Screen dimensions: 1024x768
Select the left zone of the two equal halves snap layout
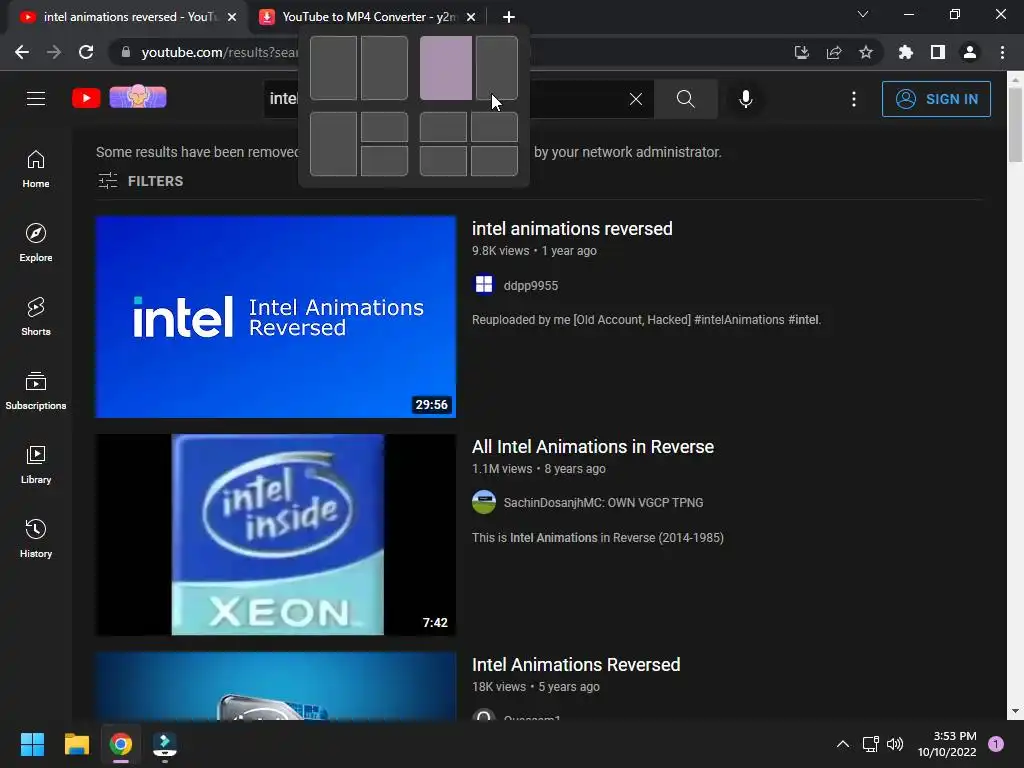(x=333, y=68)
